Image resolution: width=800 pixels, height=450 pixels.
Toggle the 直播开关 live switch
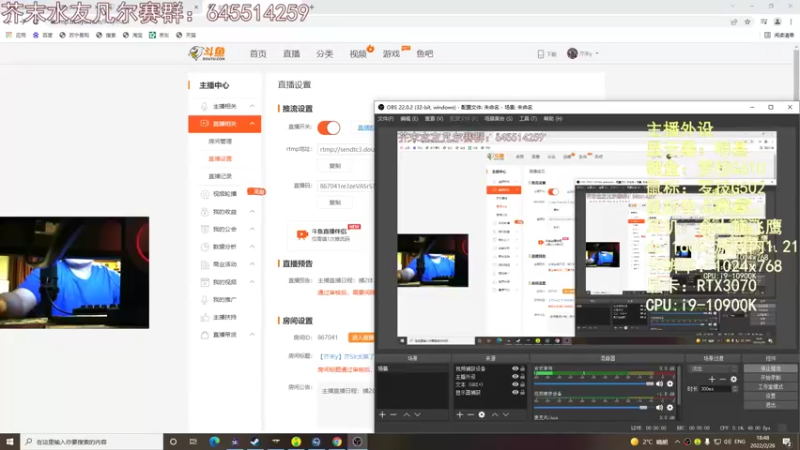coord(329,128)
